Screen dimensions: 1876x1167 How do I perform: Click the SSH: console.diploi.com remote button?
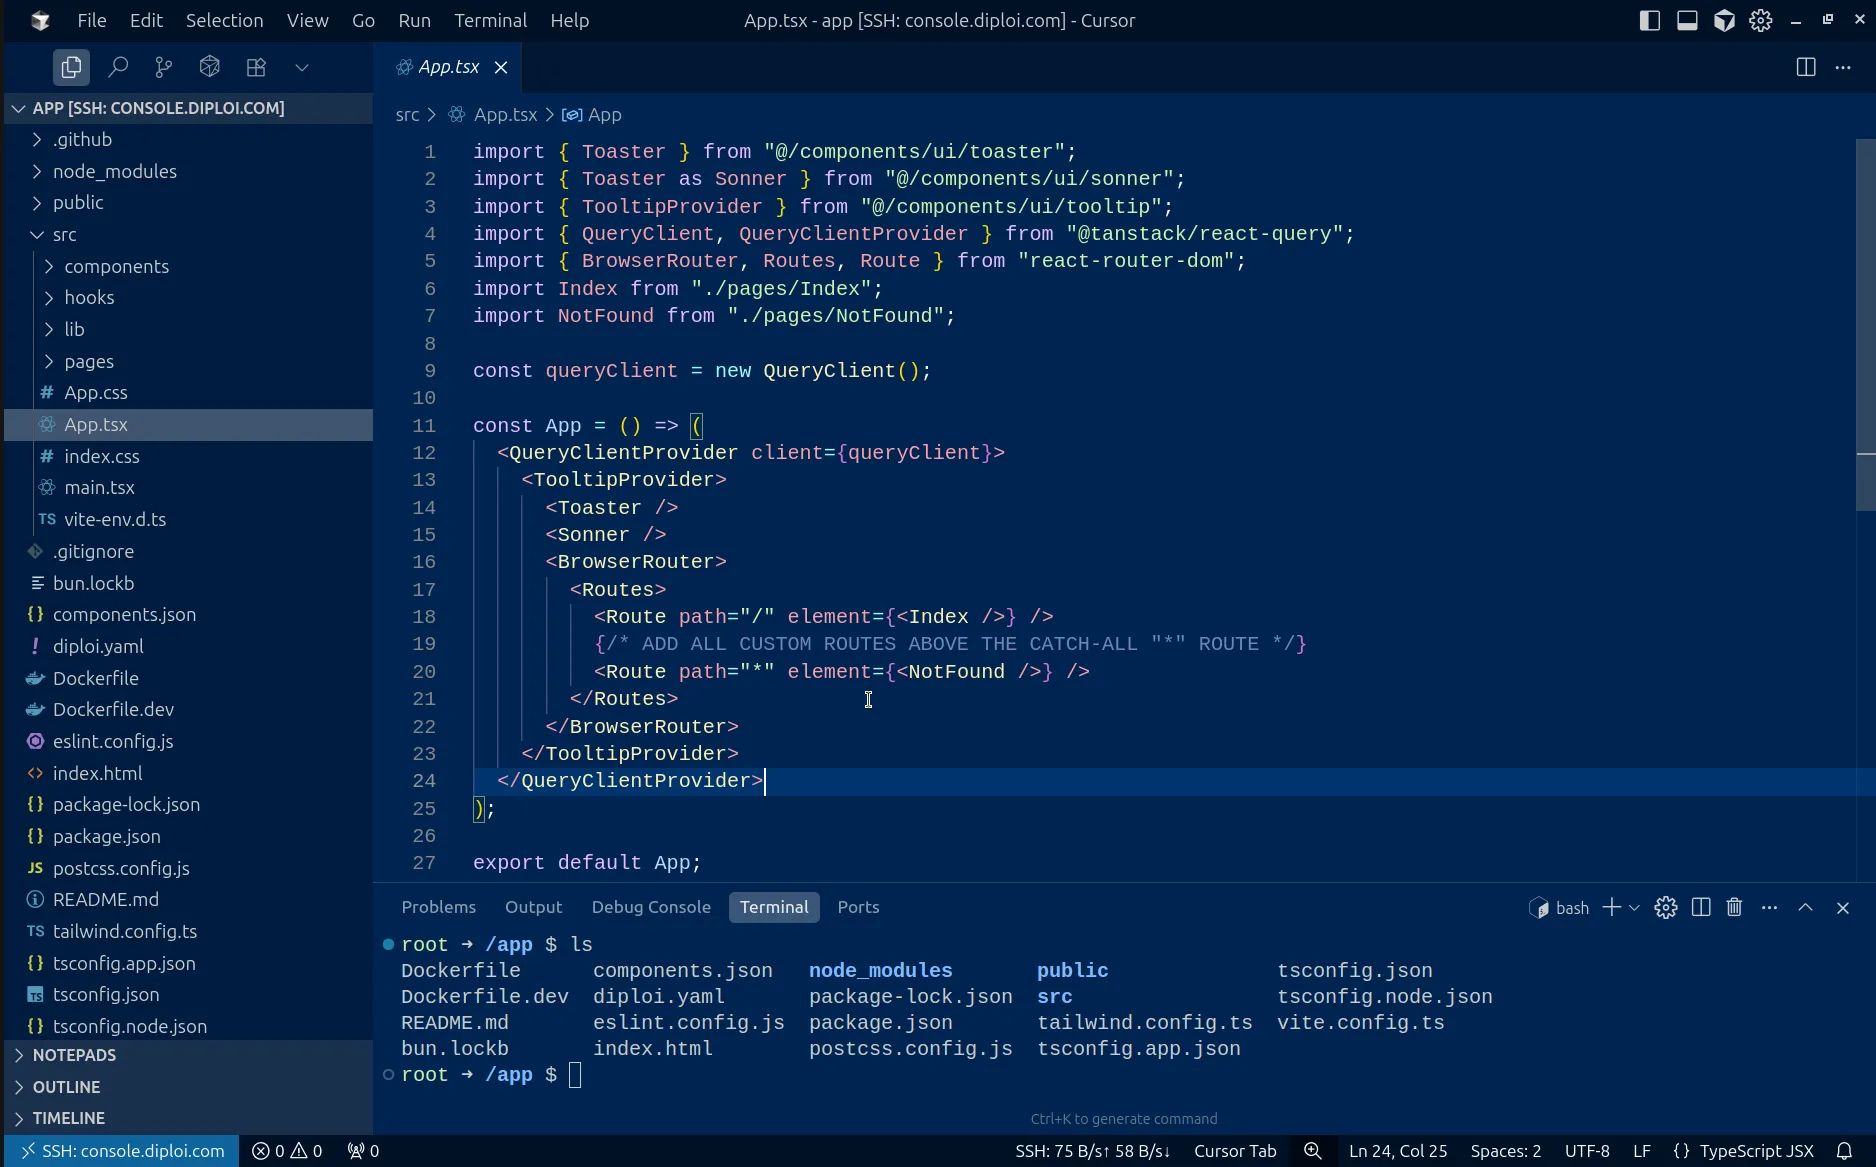(122, 1151)
